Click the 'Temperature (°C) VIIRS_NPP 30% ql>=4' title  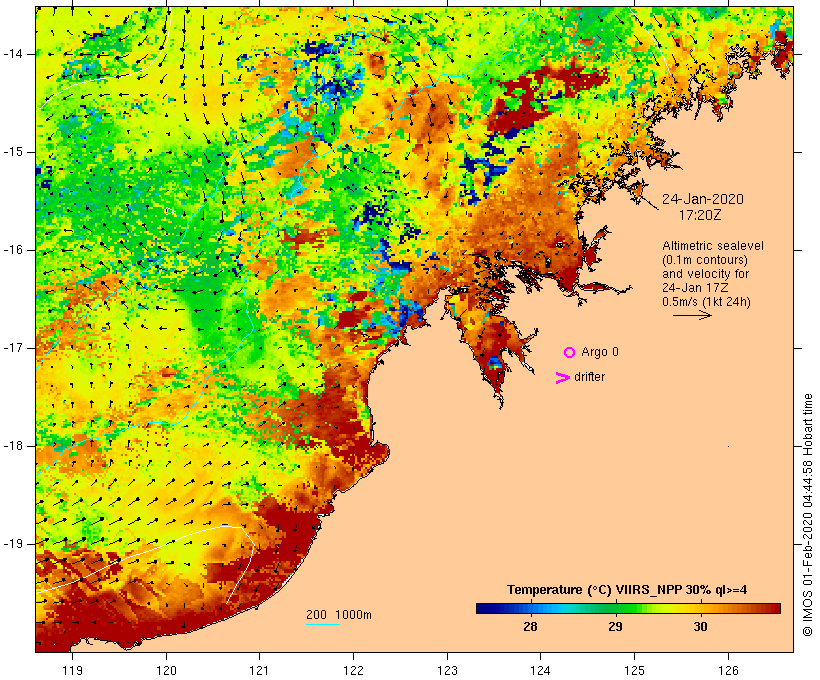click(627, 590)
